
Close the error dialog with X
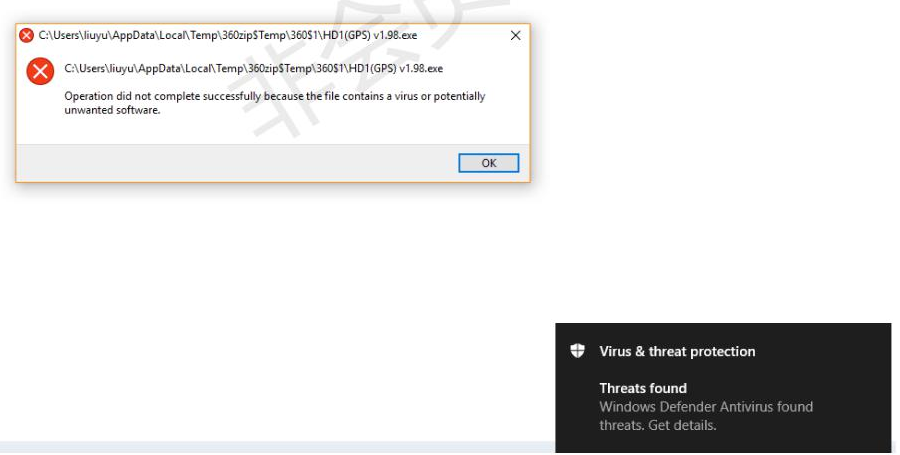click(x=515, y=36)
